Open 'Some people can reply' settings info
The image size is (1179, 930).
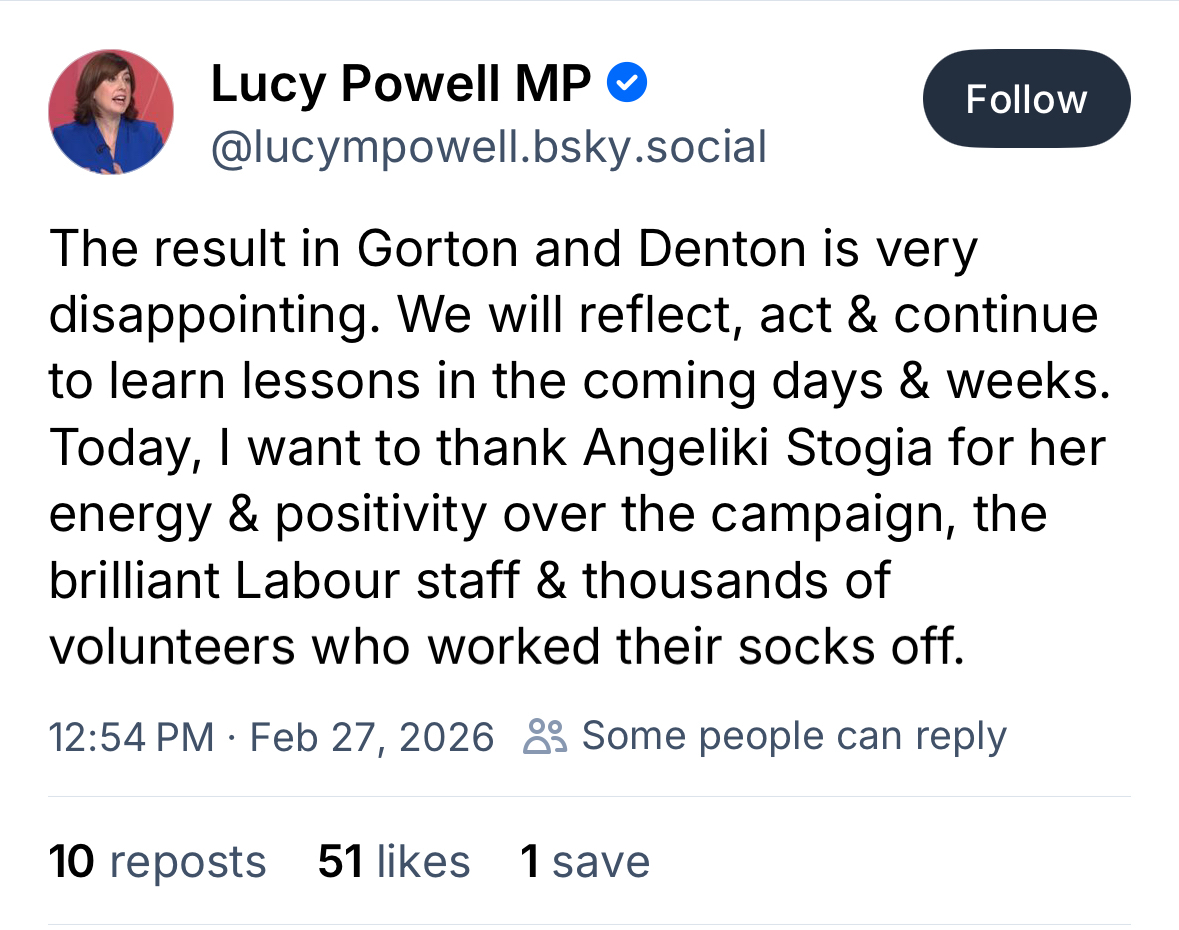pos(793,737)
